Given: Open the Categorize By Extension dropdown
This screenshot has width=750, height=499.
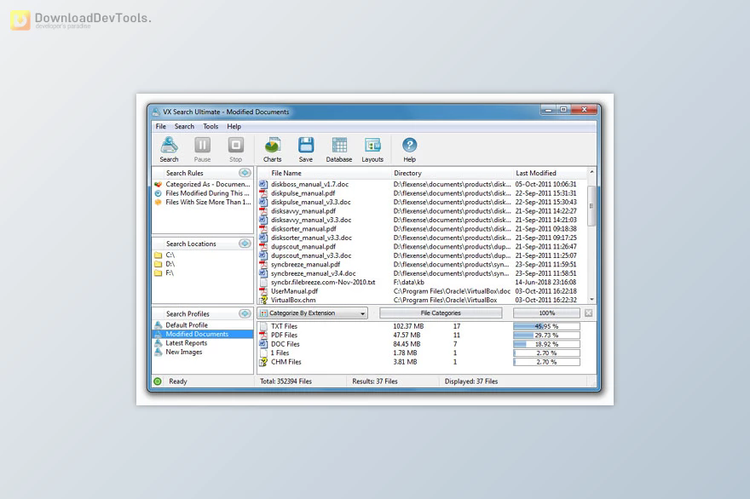Looking at the screenshot, I should pyautogui.click(x=312, y=313).
